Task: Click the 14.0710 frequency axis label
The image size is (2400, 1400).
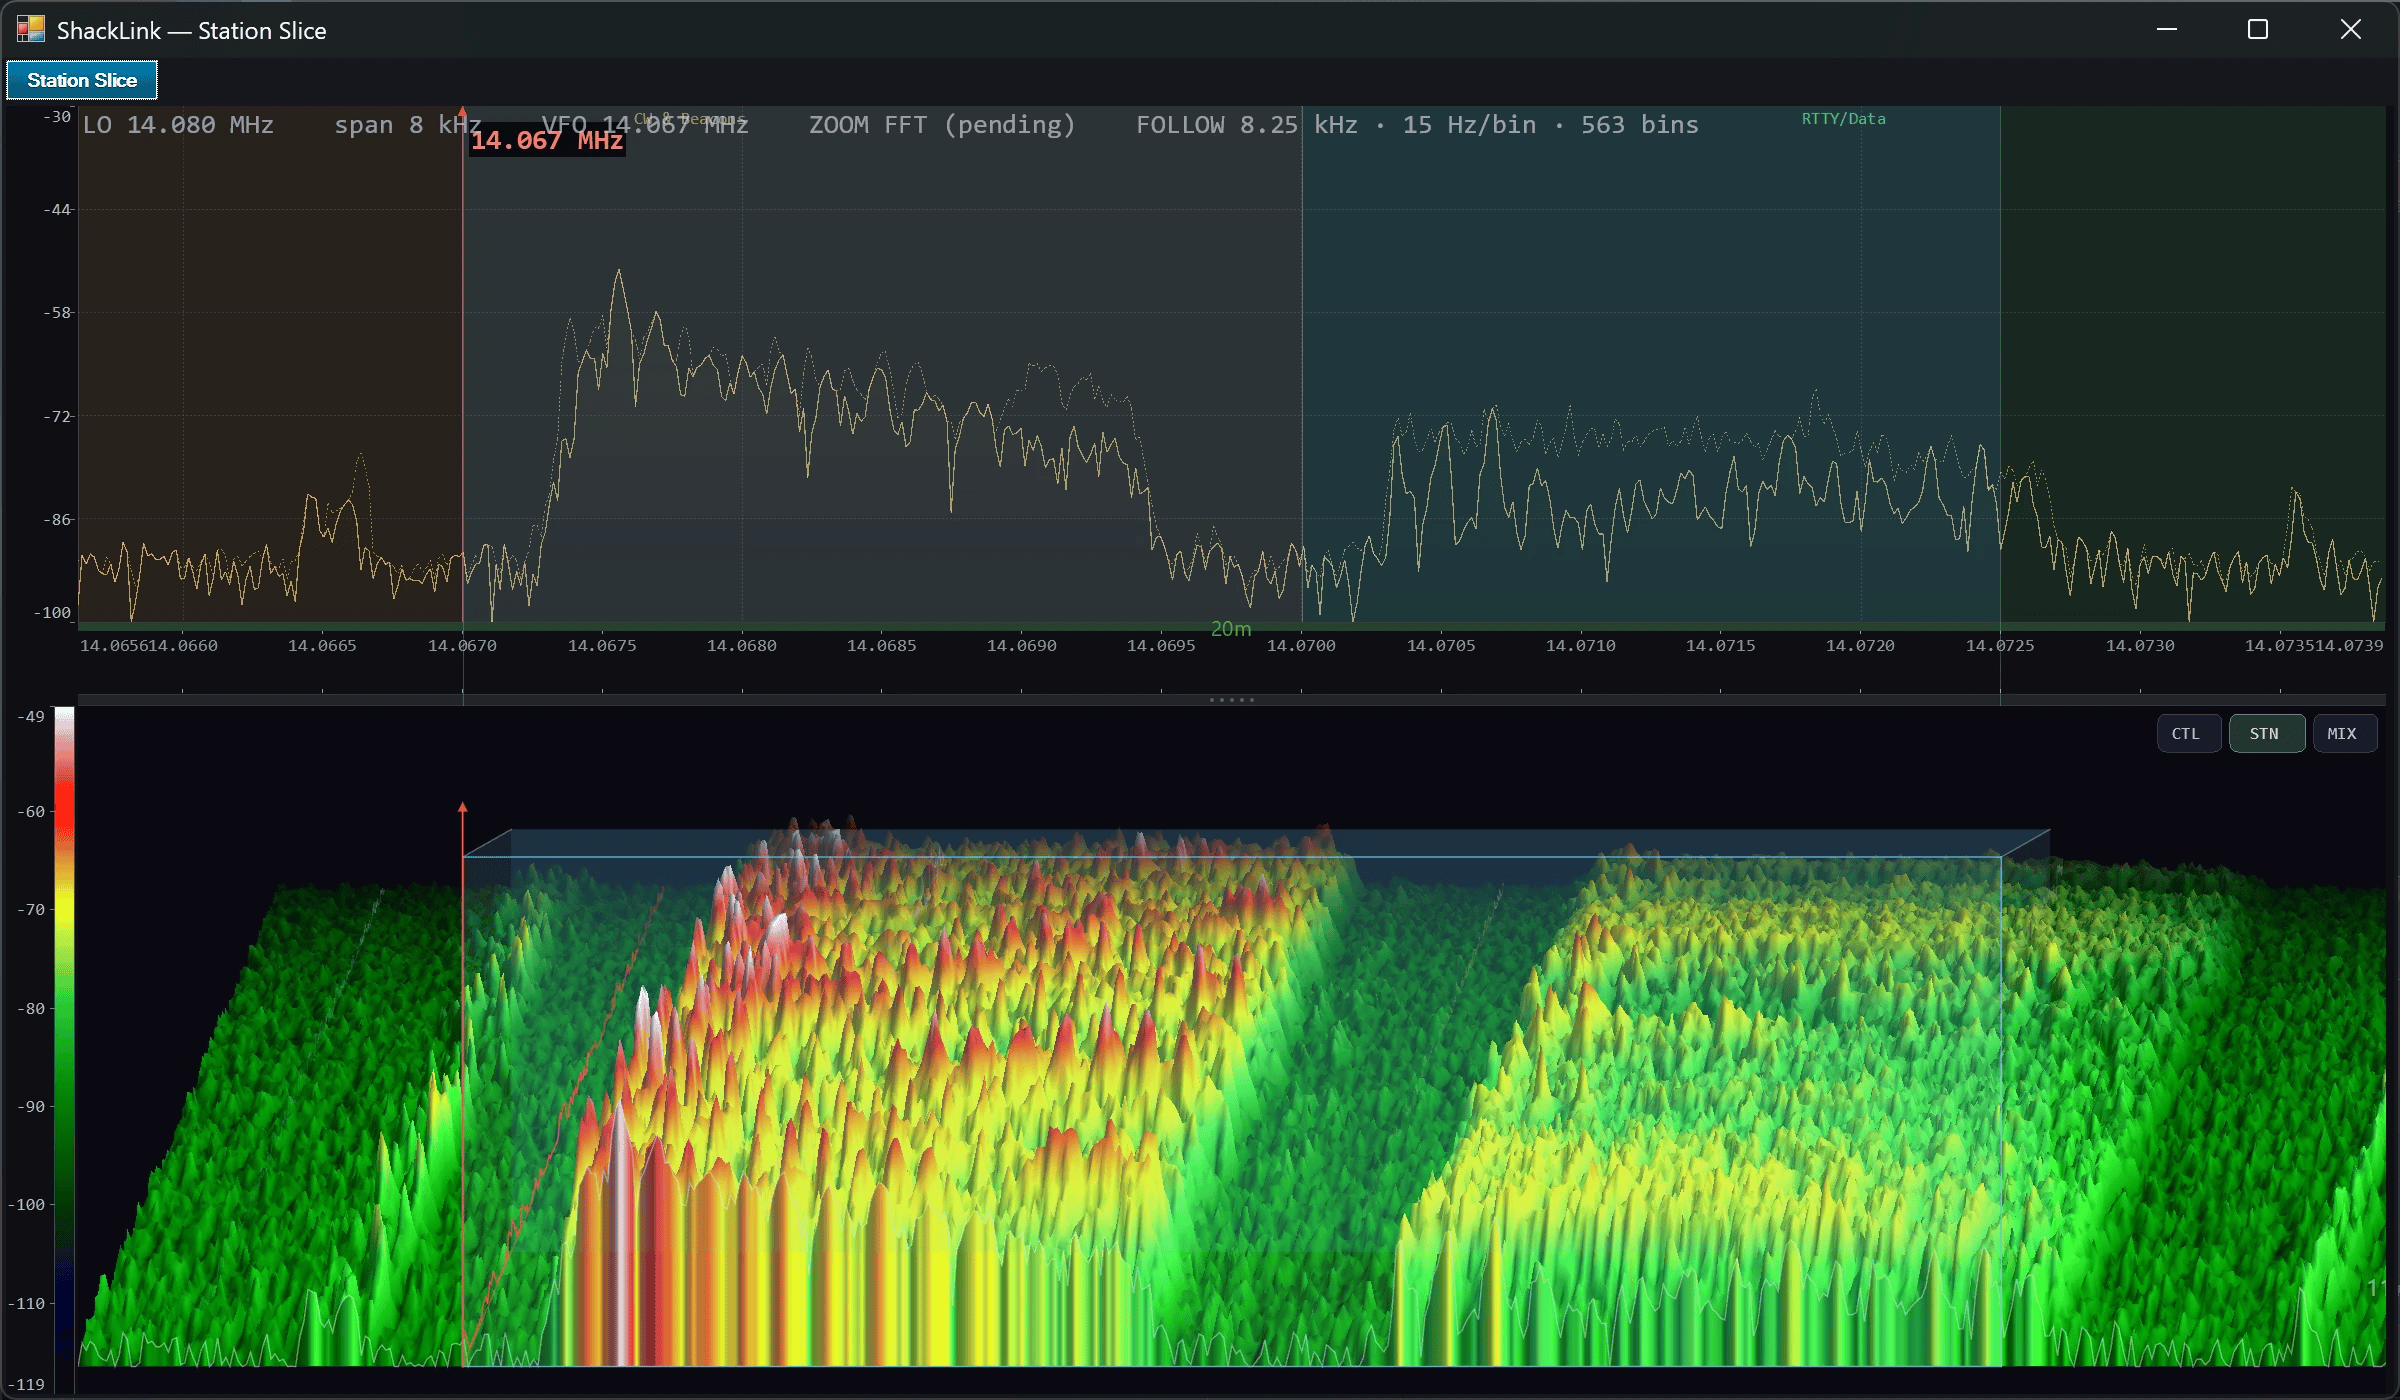Action: point(1580,646)
